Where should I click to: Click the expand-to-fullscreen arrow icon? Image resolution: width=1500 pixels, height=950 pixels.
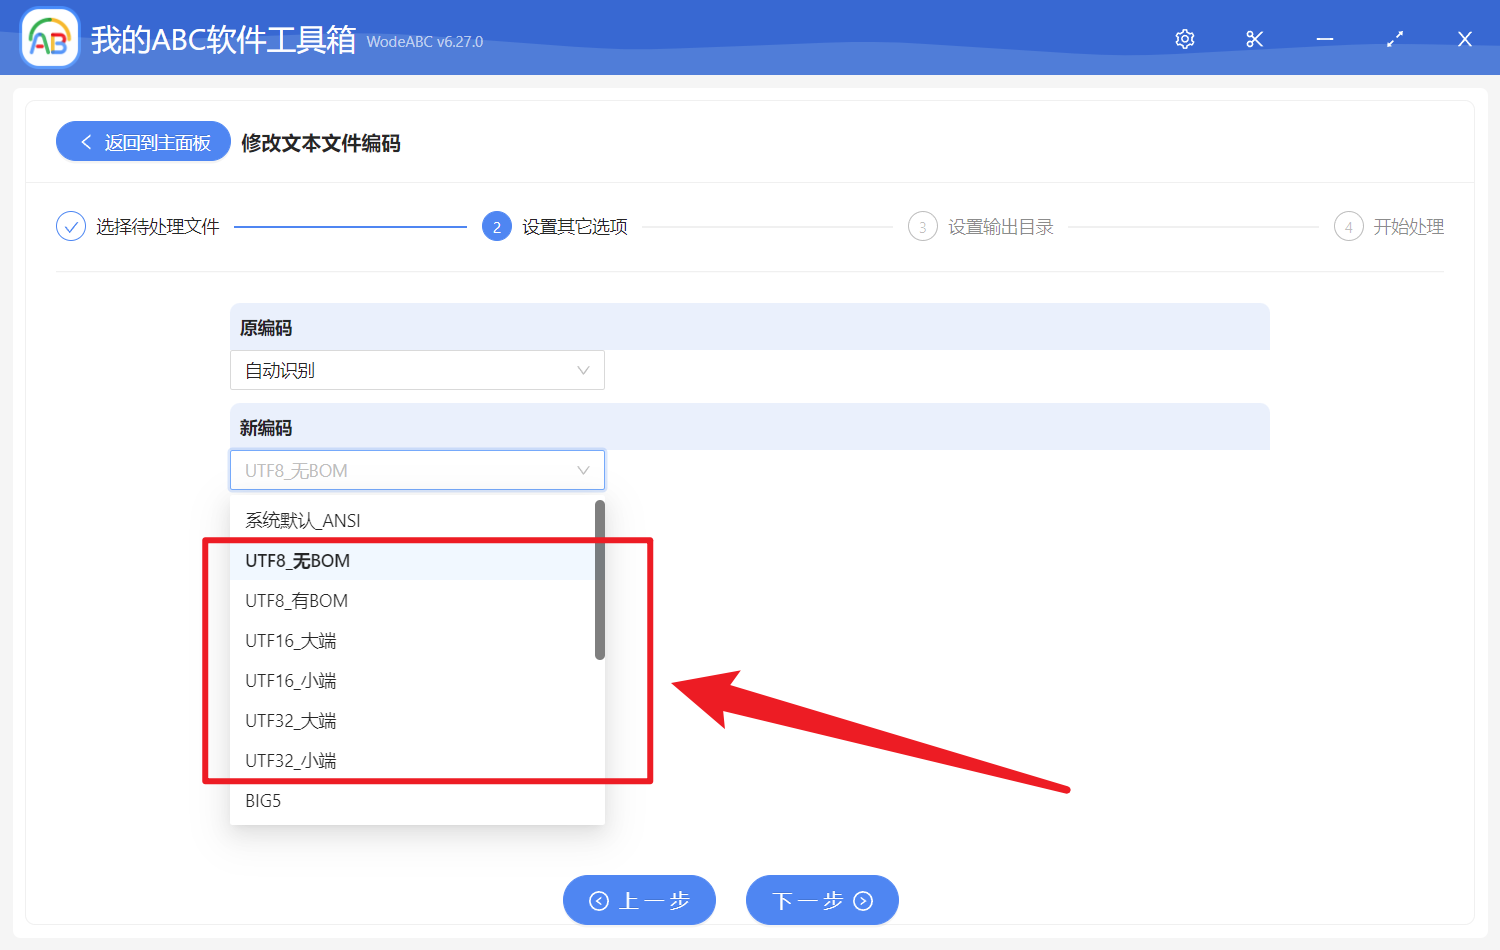point(1394,38)
